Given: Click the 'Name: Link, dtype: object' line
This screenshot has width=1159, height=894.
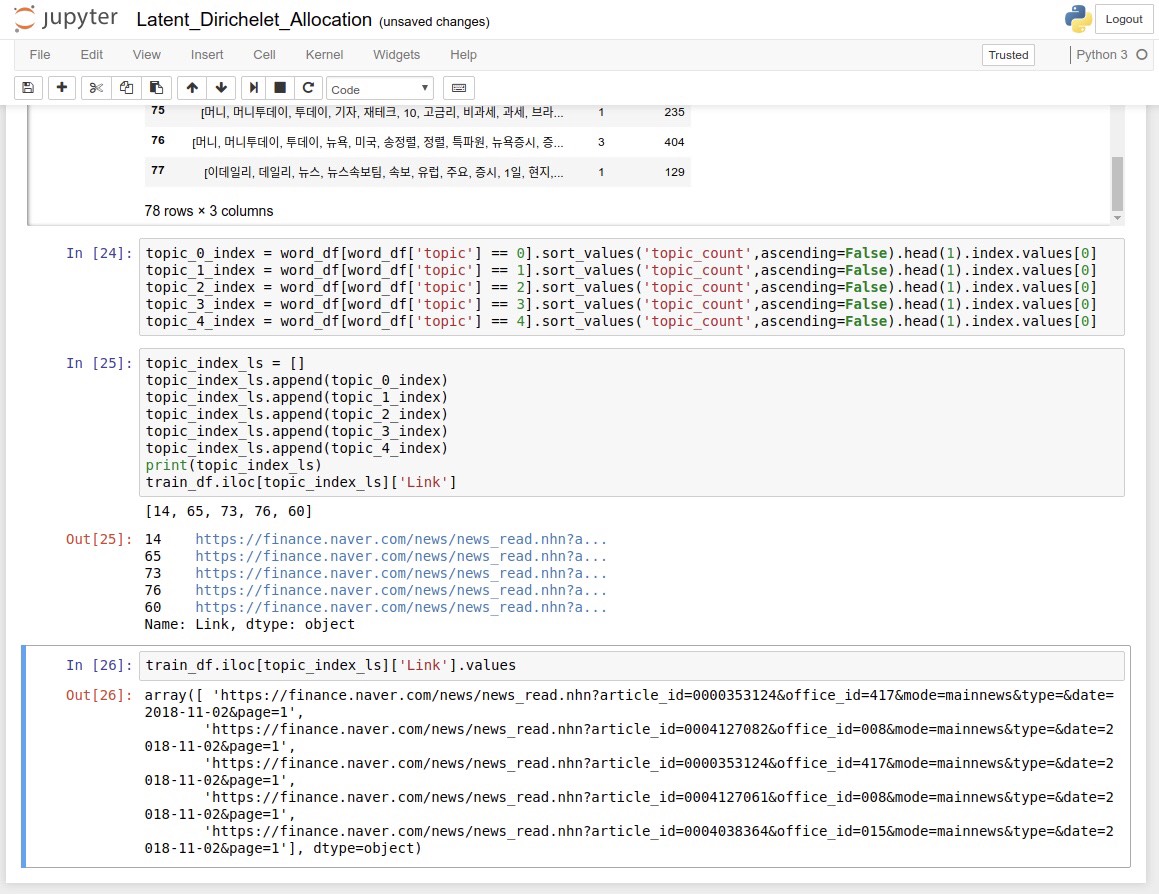Looking at the screenshot, I should pyautogui.click(x=250, y=624).
